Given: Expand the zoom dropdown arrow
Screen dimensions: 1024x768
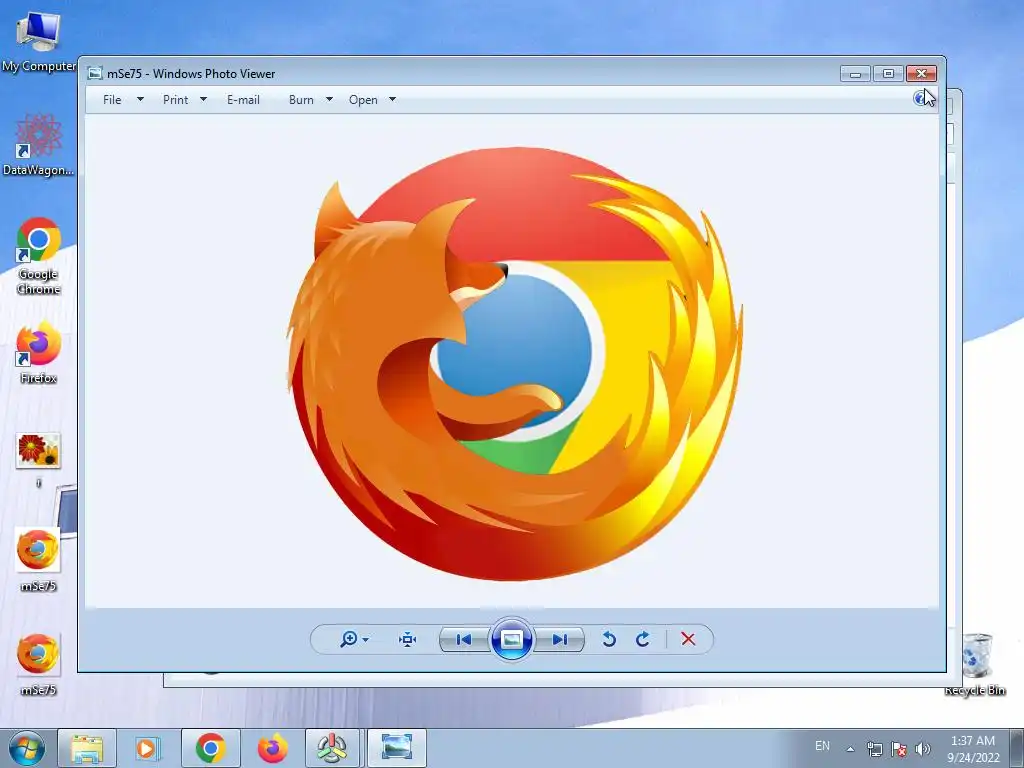Looking at the screenshot, I should tap(366, 639).
